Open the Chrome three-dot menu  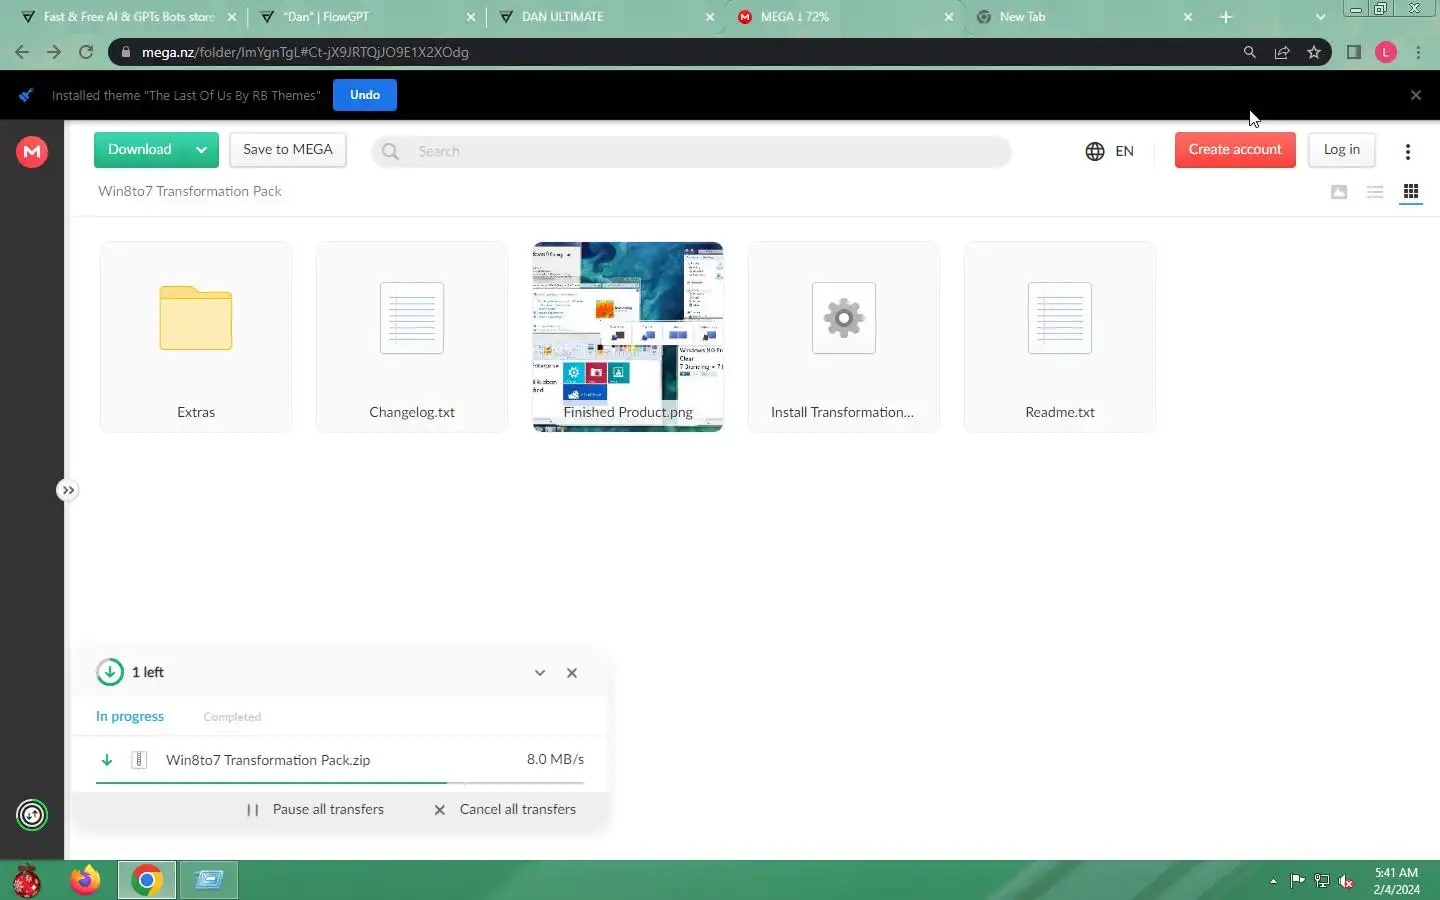1418,52
